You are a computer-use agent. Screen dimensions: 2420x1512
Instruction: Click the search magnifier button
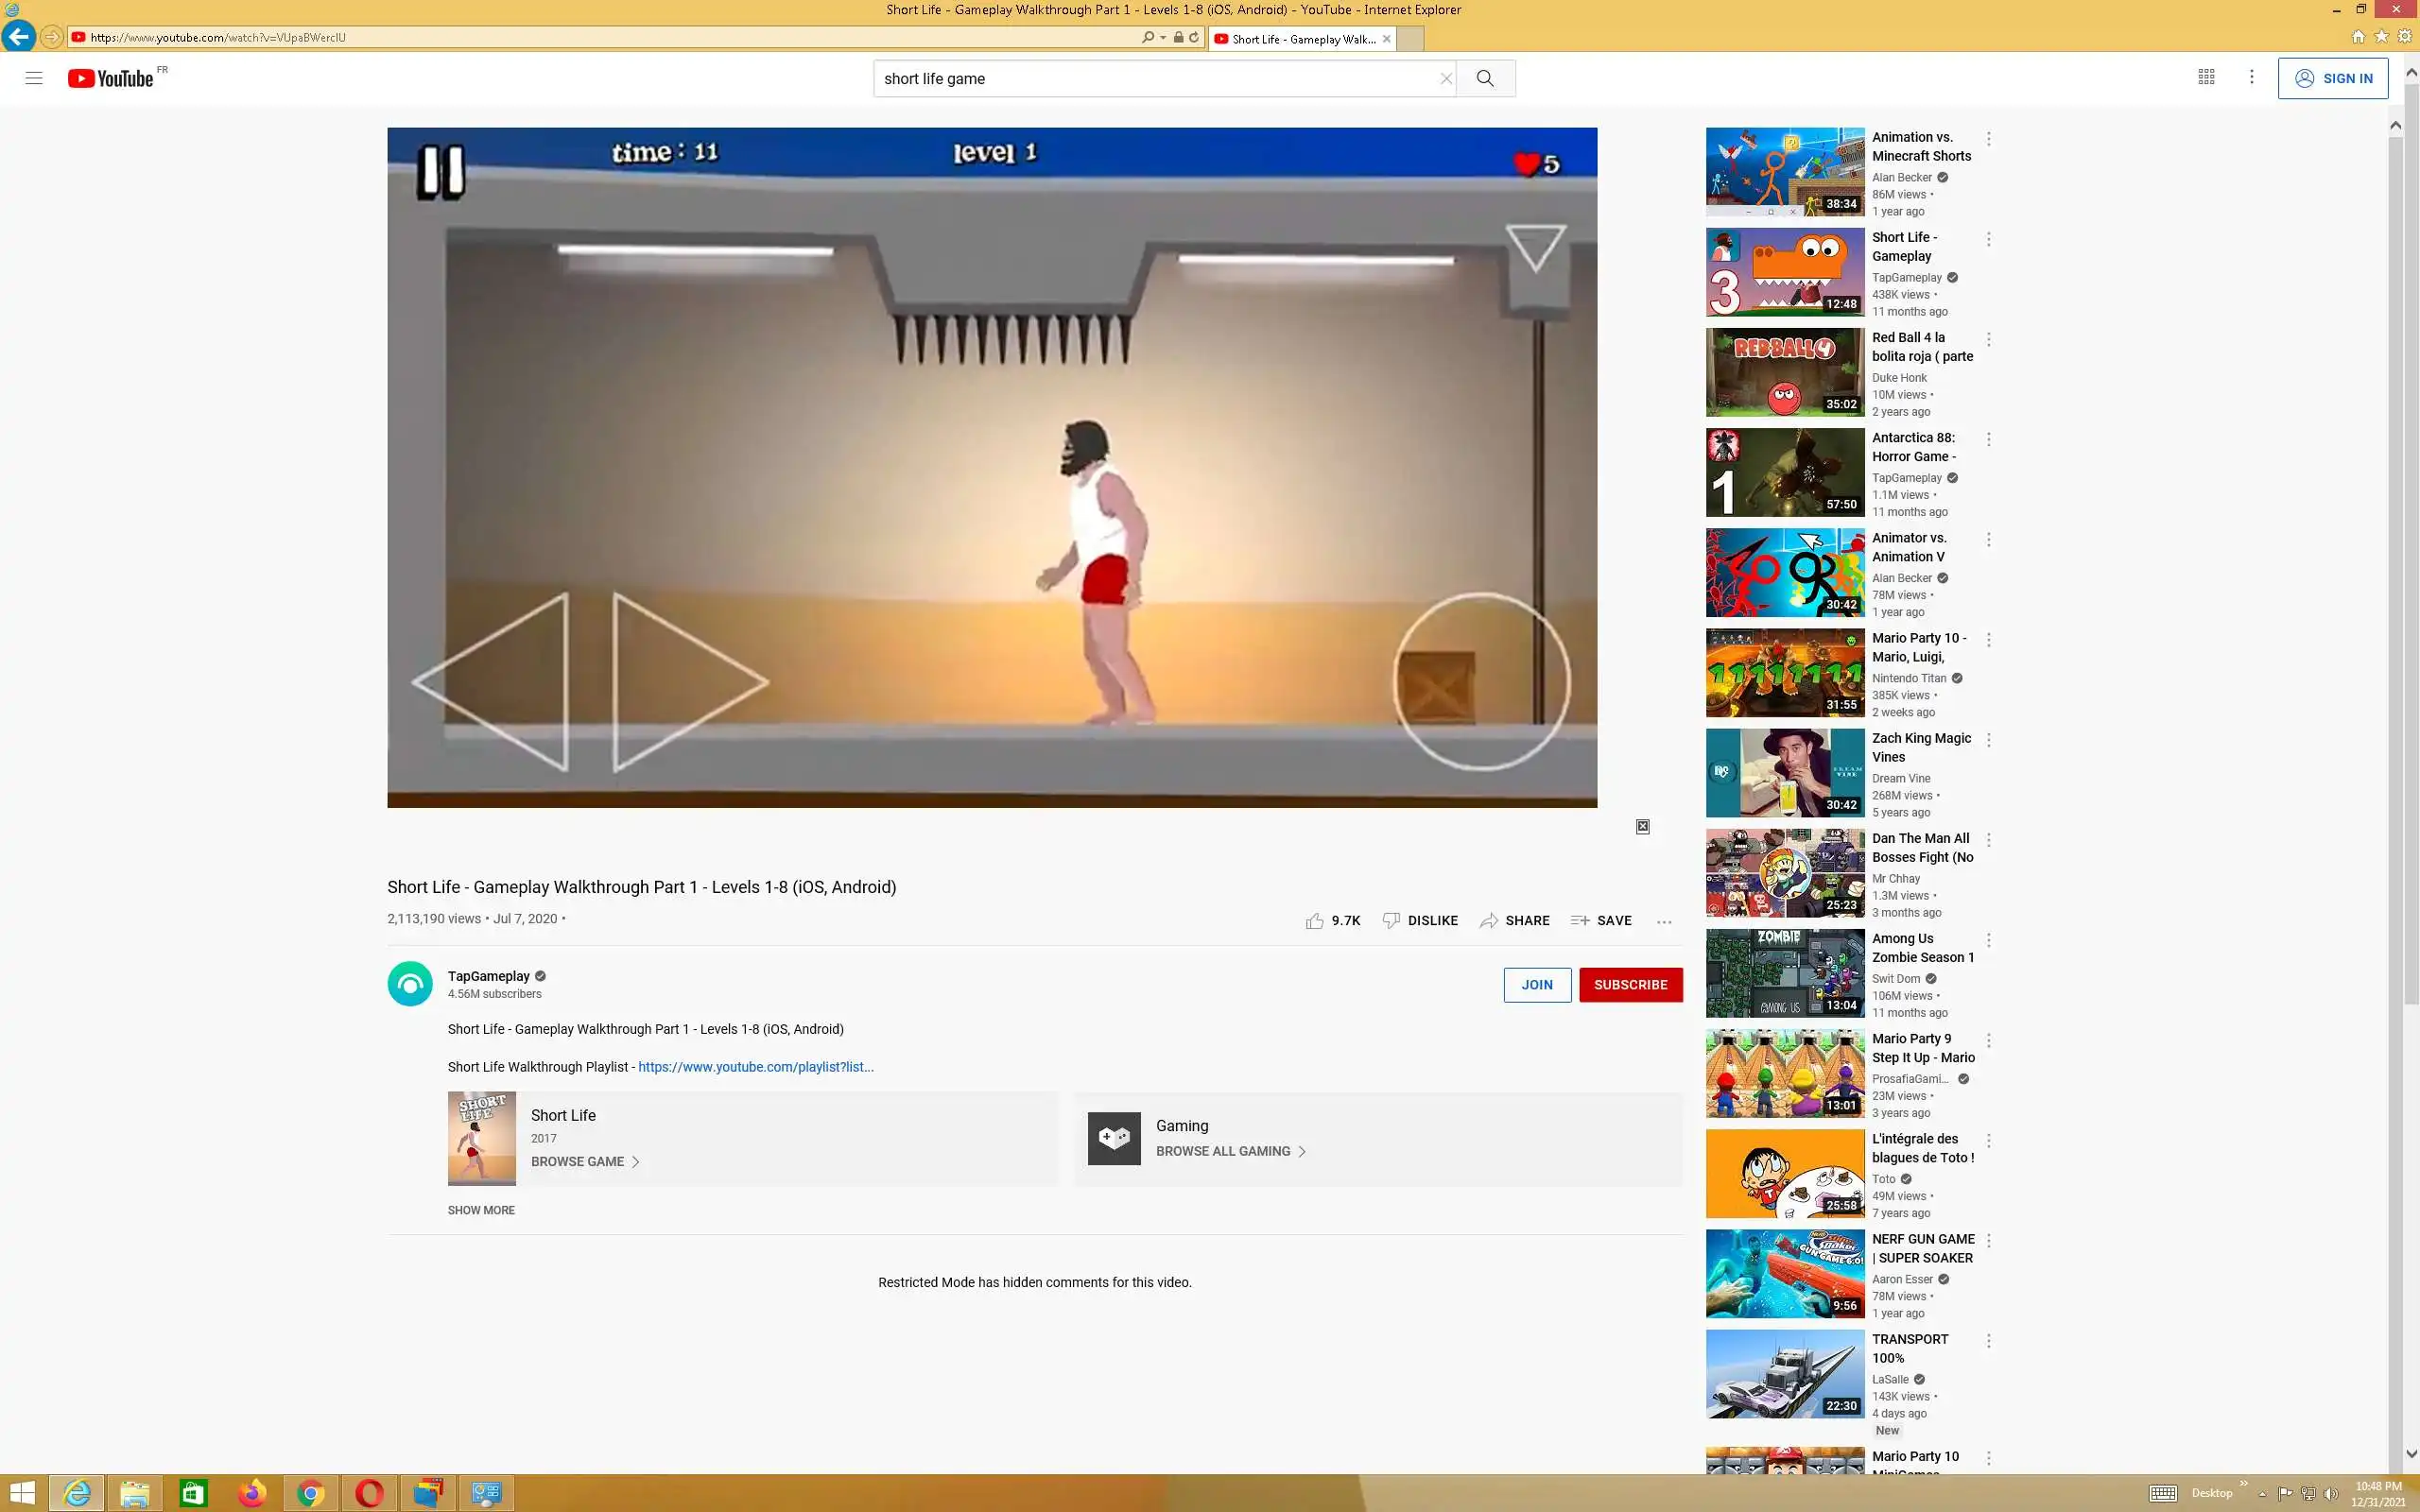(x=1485, y=78)
